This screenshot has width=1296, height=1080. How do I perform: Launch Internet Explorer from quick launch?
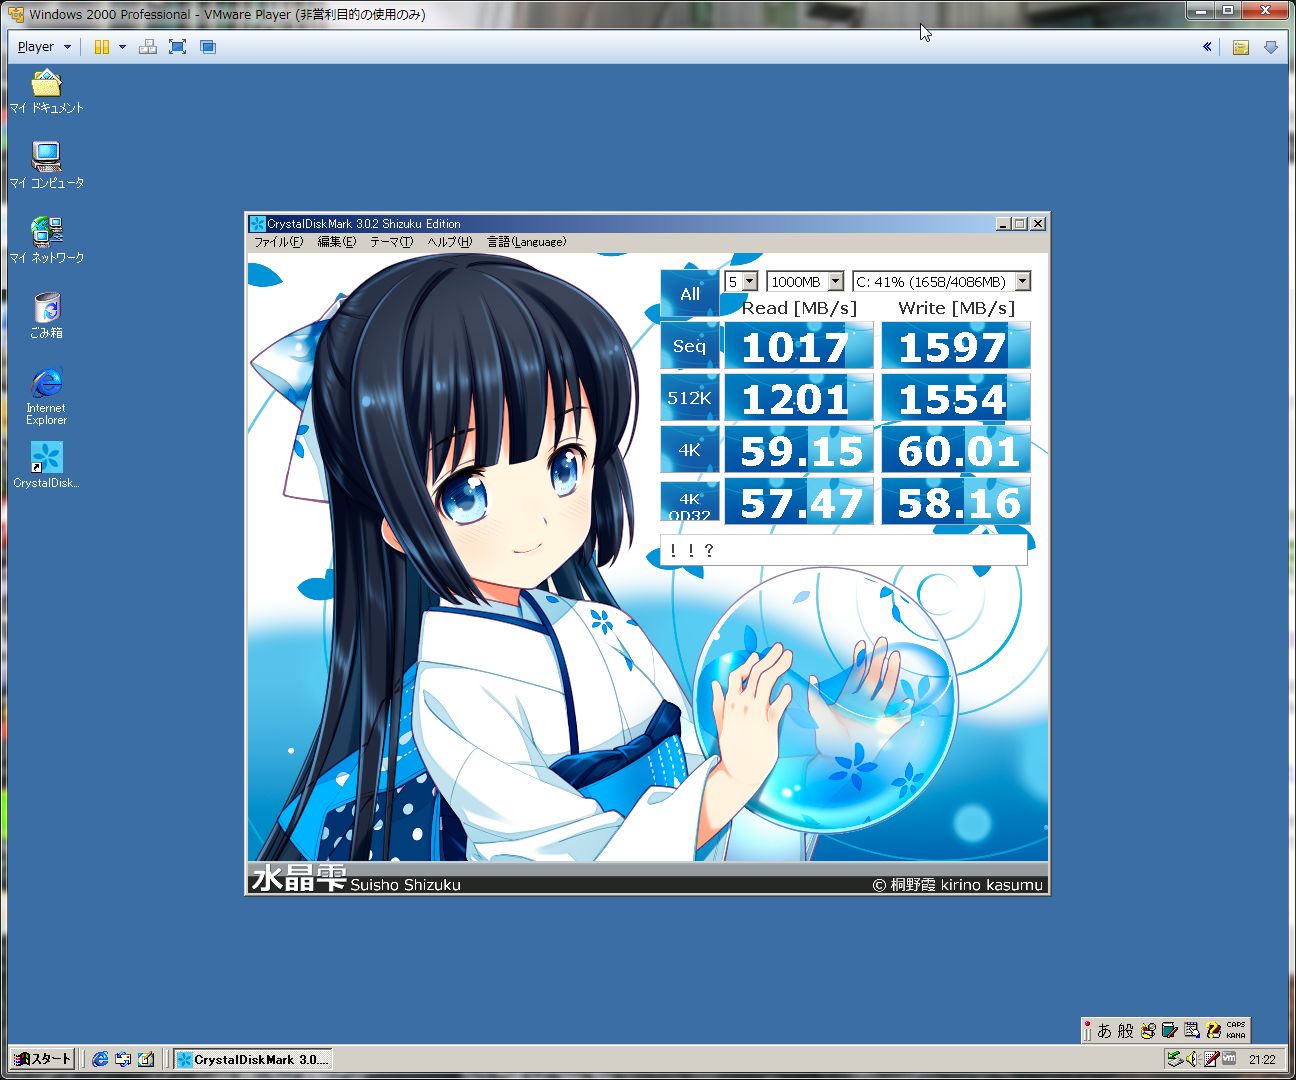click(x=100, y=1059)
